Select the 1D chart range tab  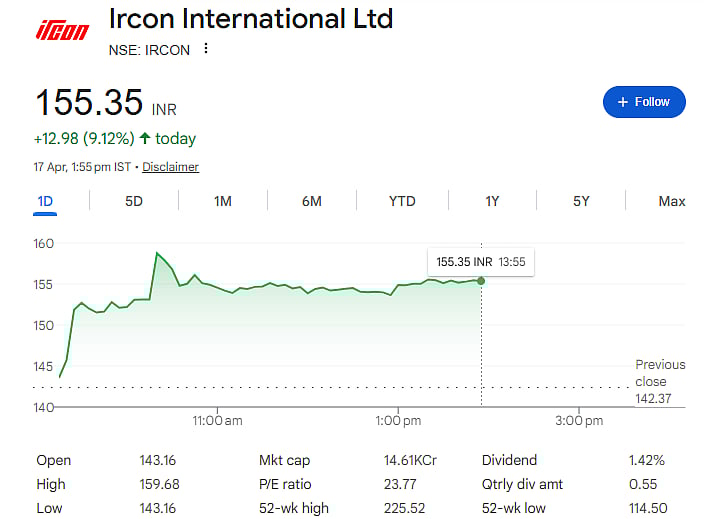coord(45,201)
